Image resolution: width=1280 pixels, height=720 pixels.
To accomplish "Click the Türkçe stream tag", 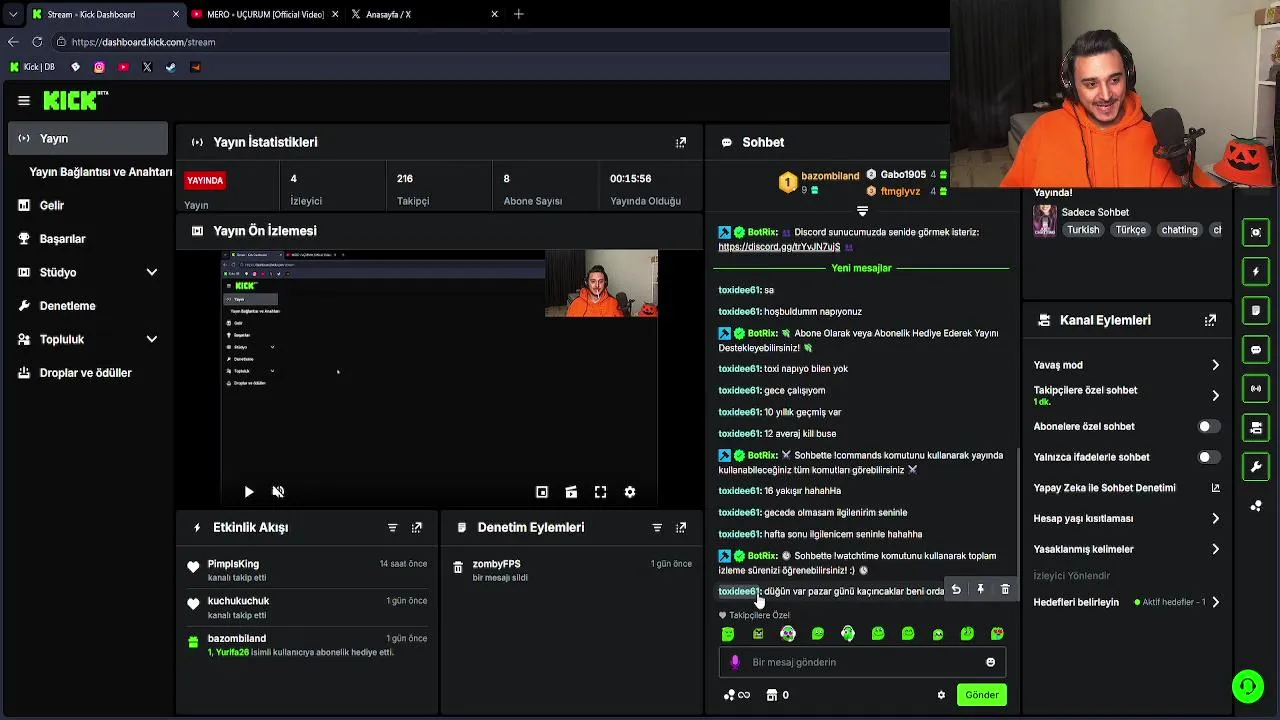I will coord(1131,230).
